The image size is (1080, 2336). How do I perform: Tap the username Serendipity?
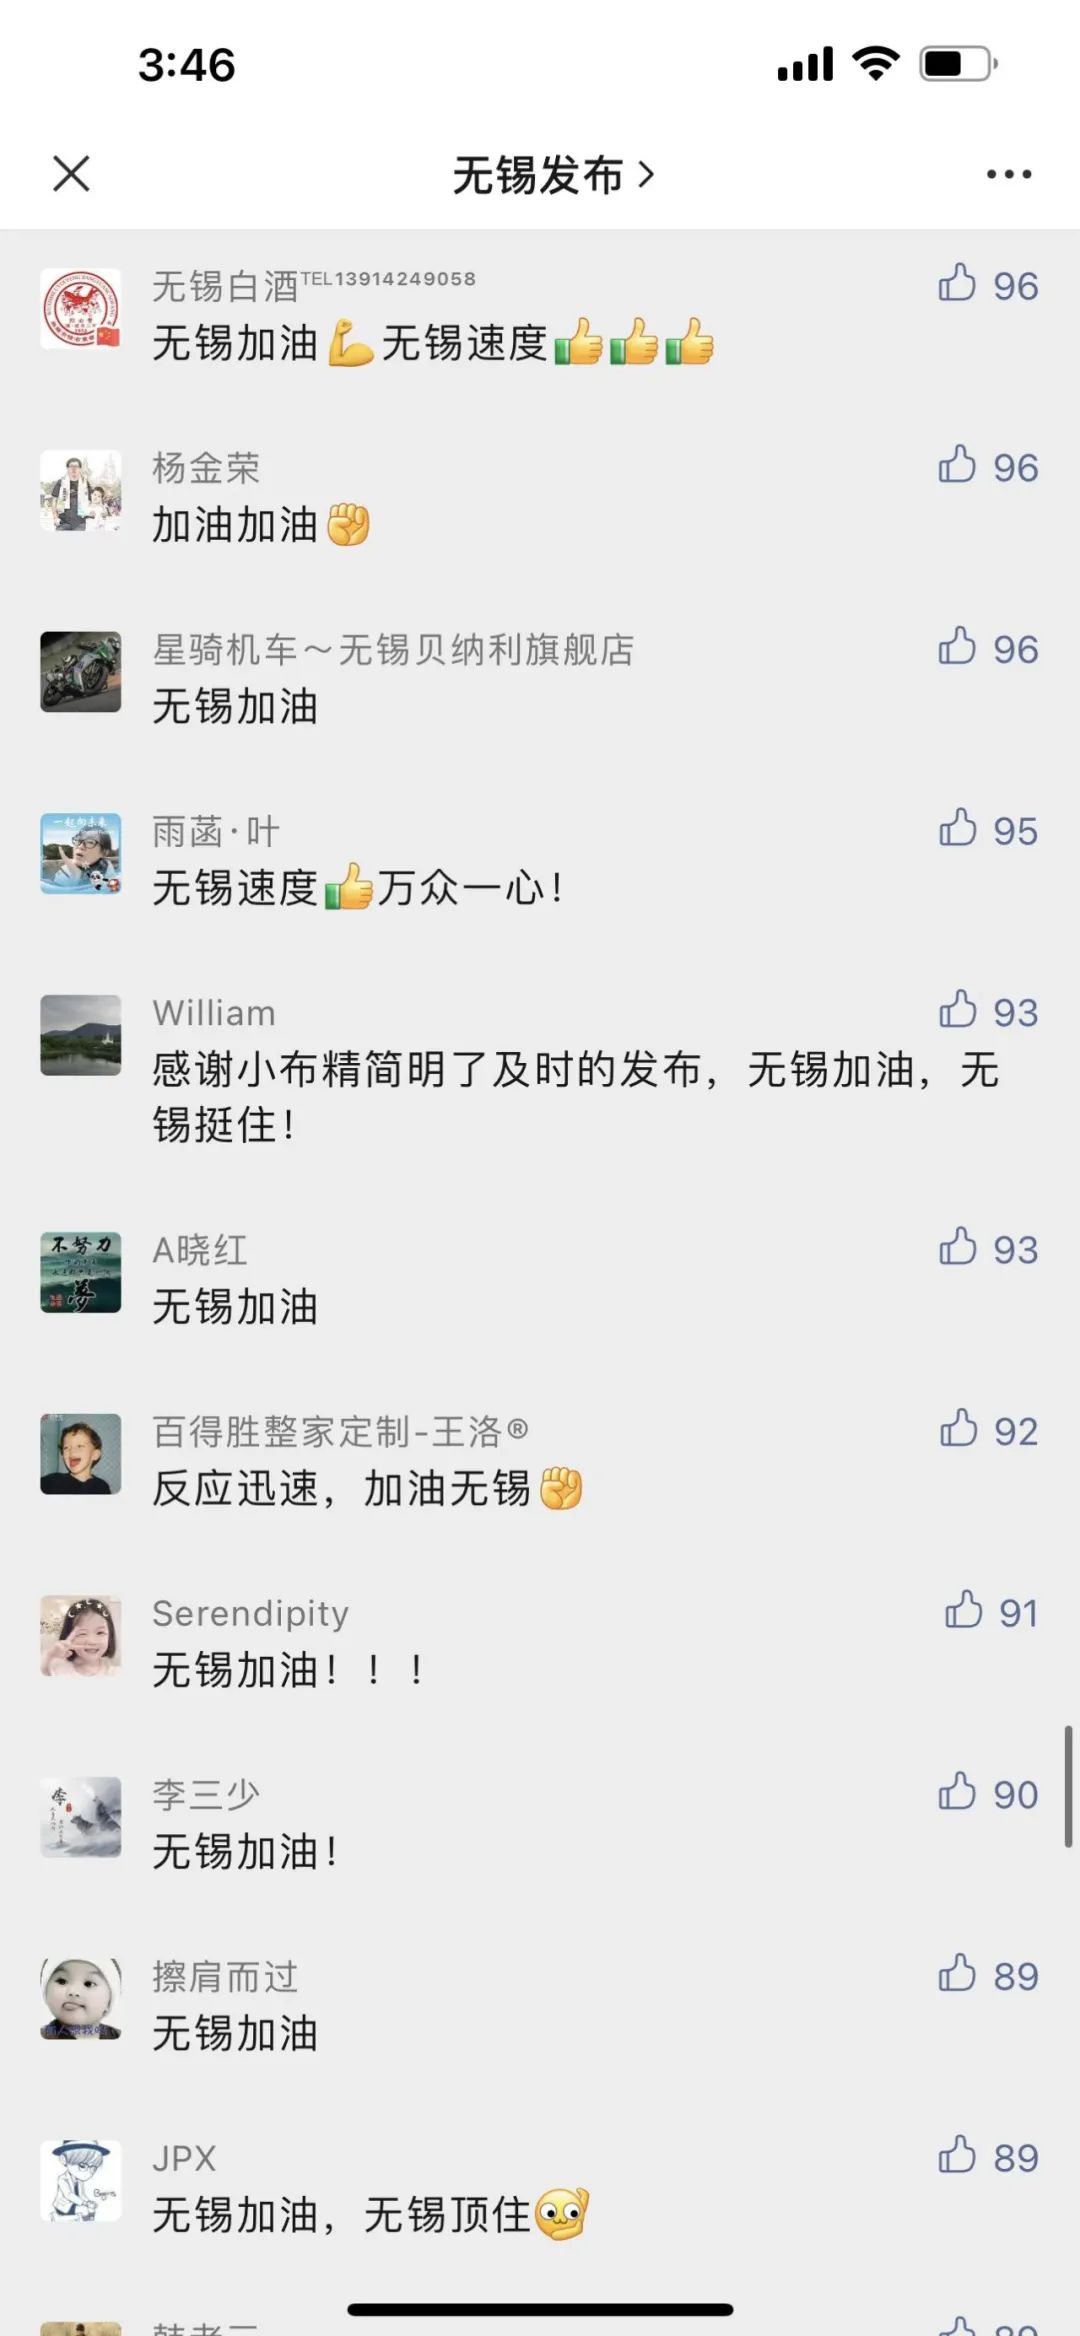[250, 1613]
